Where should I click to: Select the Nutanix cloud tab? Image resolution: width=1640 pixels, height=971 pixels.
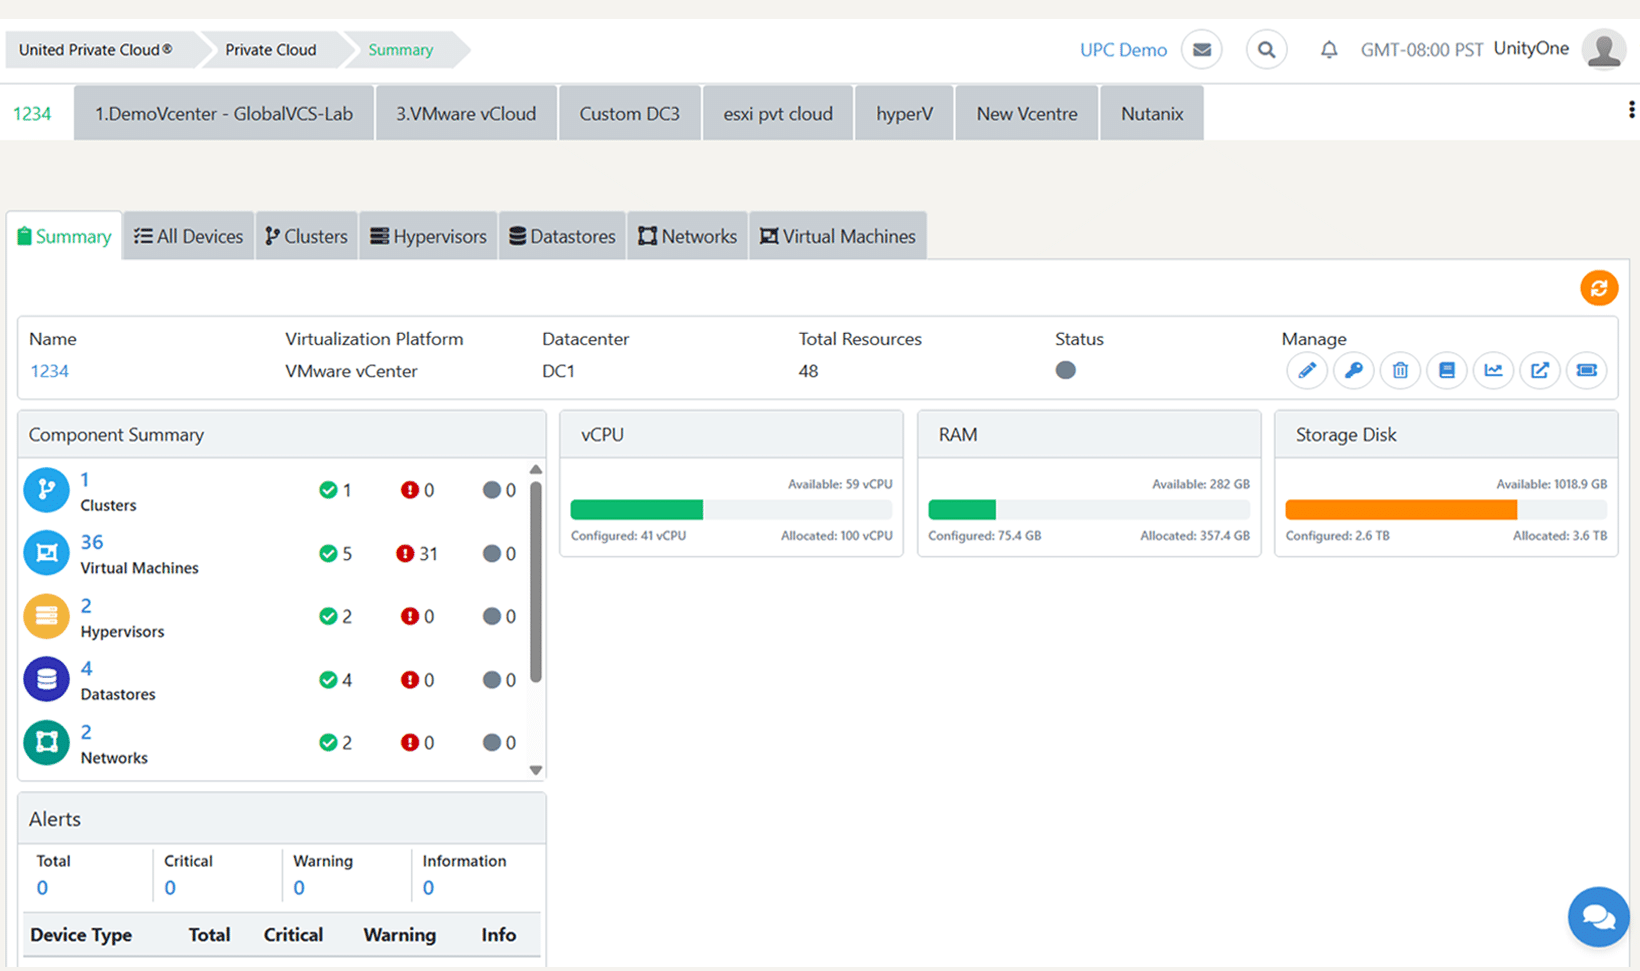(1151, 114)
